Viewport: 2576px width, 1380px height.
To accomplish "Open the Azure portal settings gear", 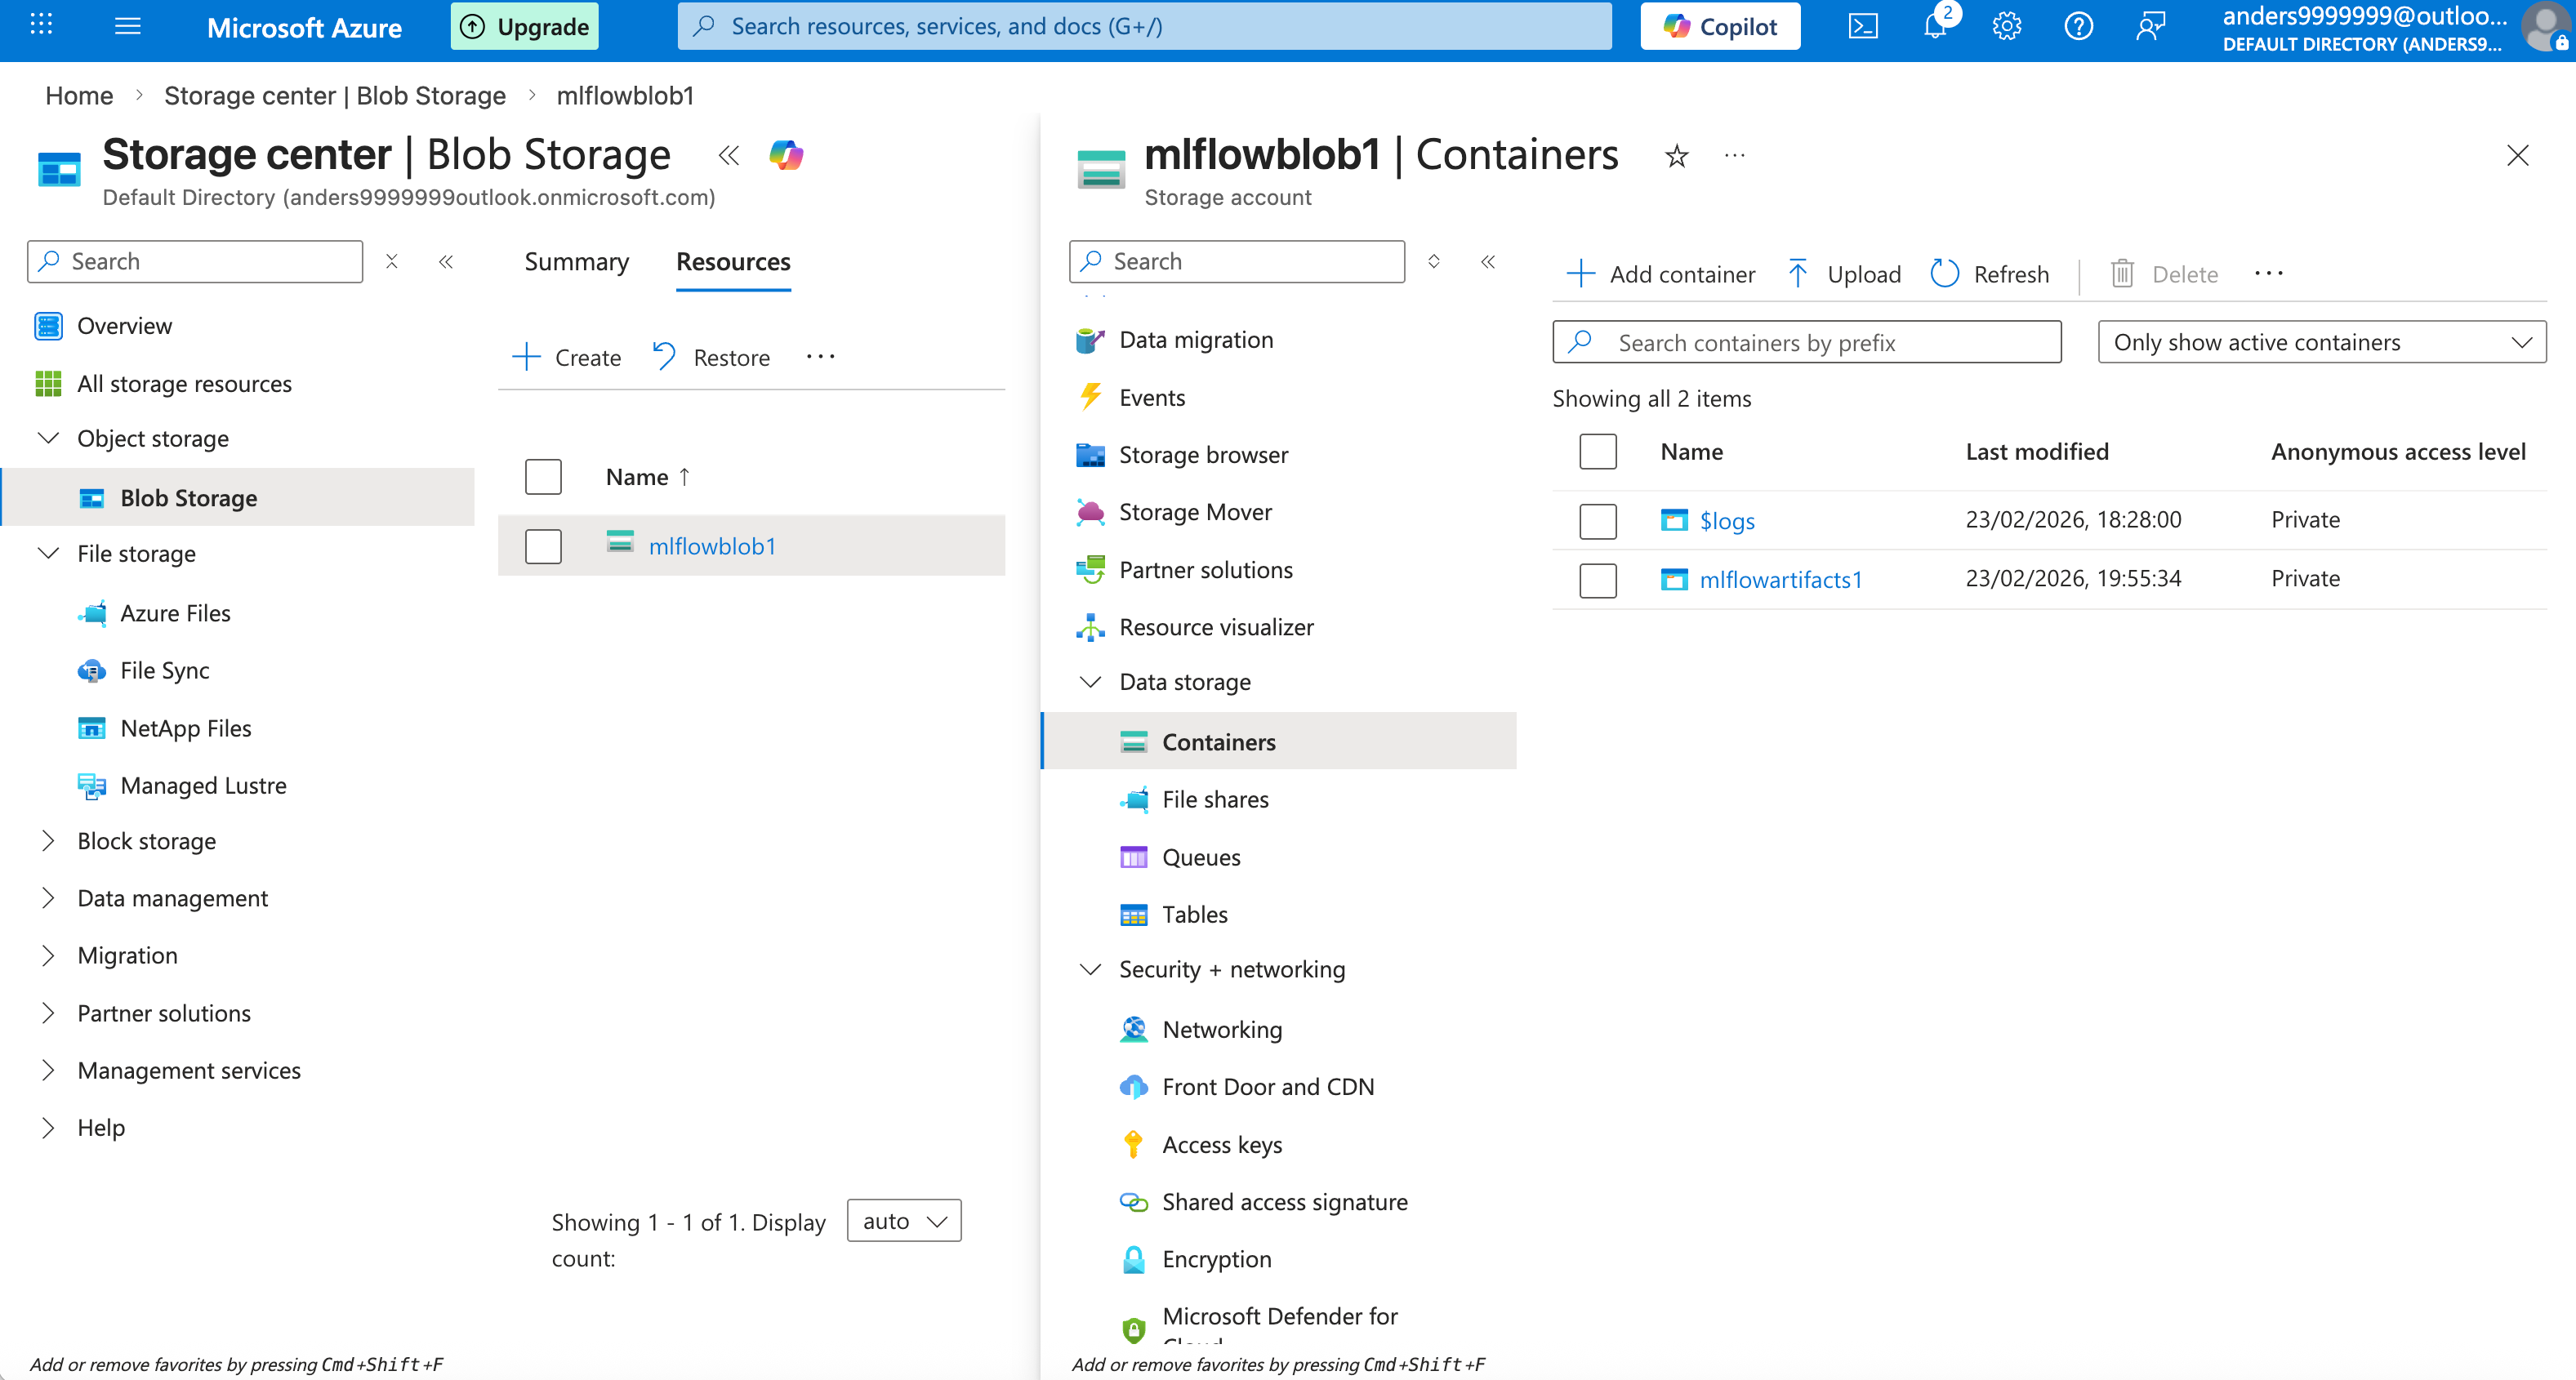I will pyautogui.click(x=2006, y=26).
